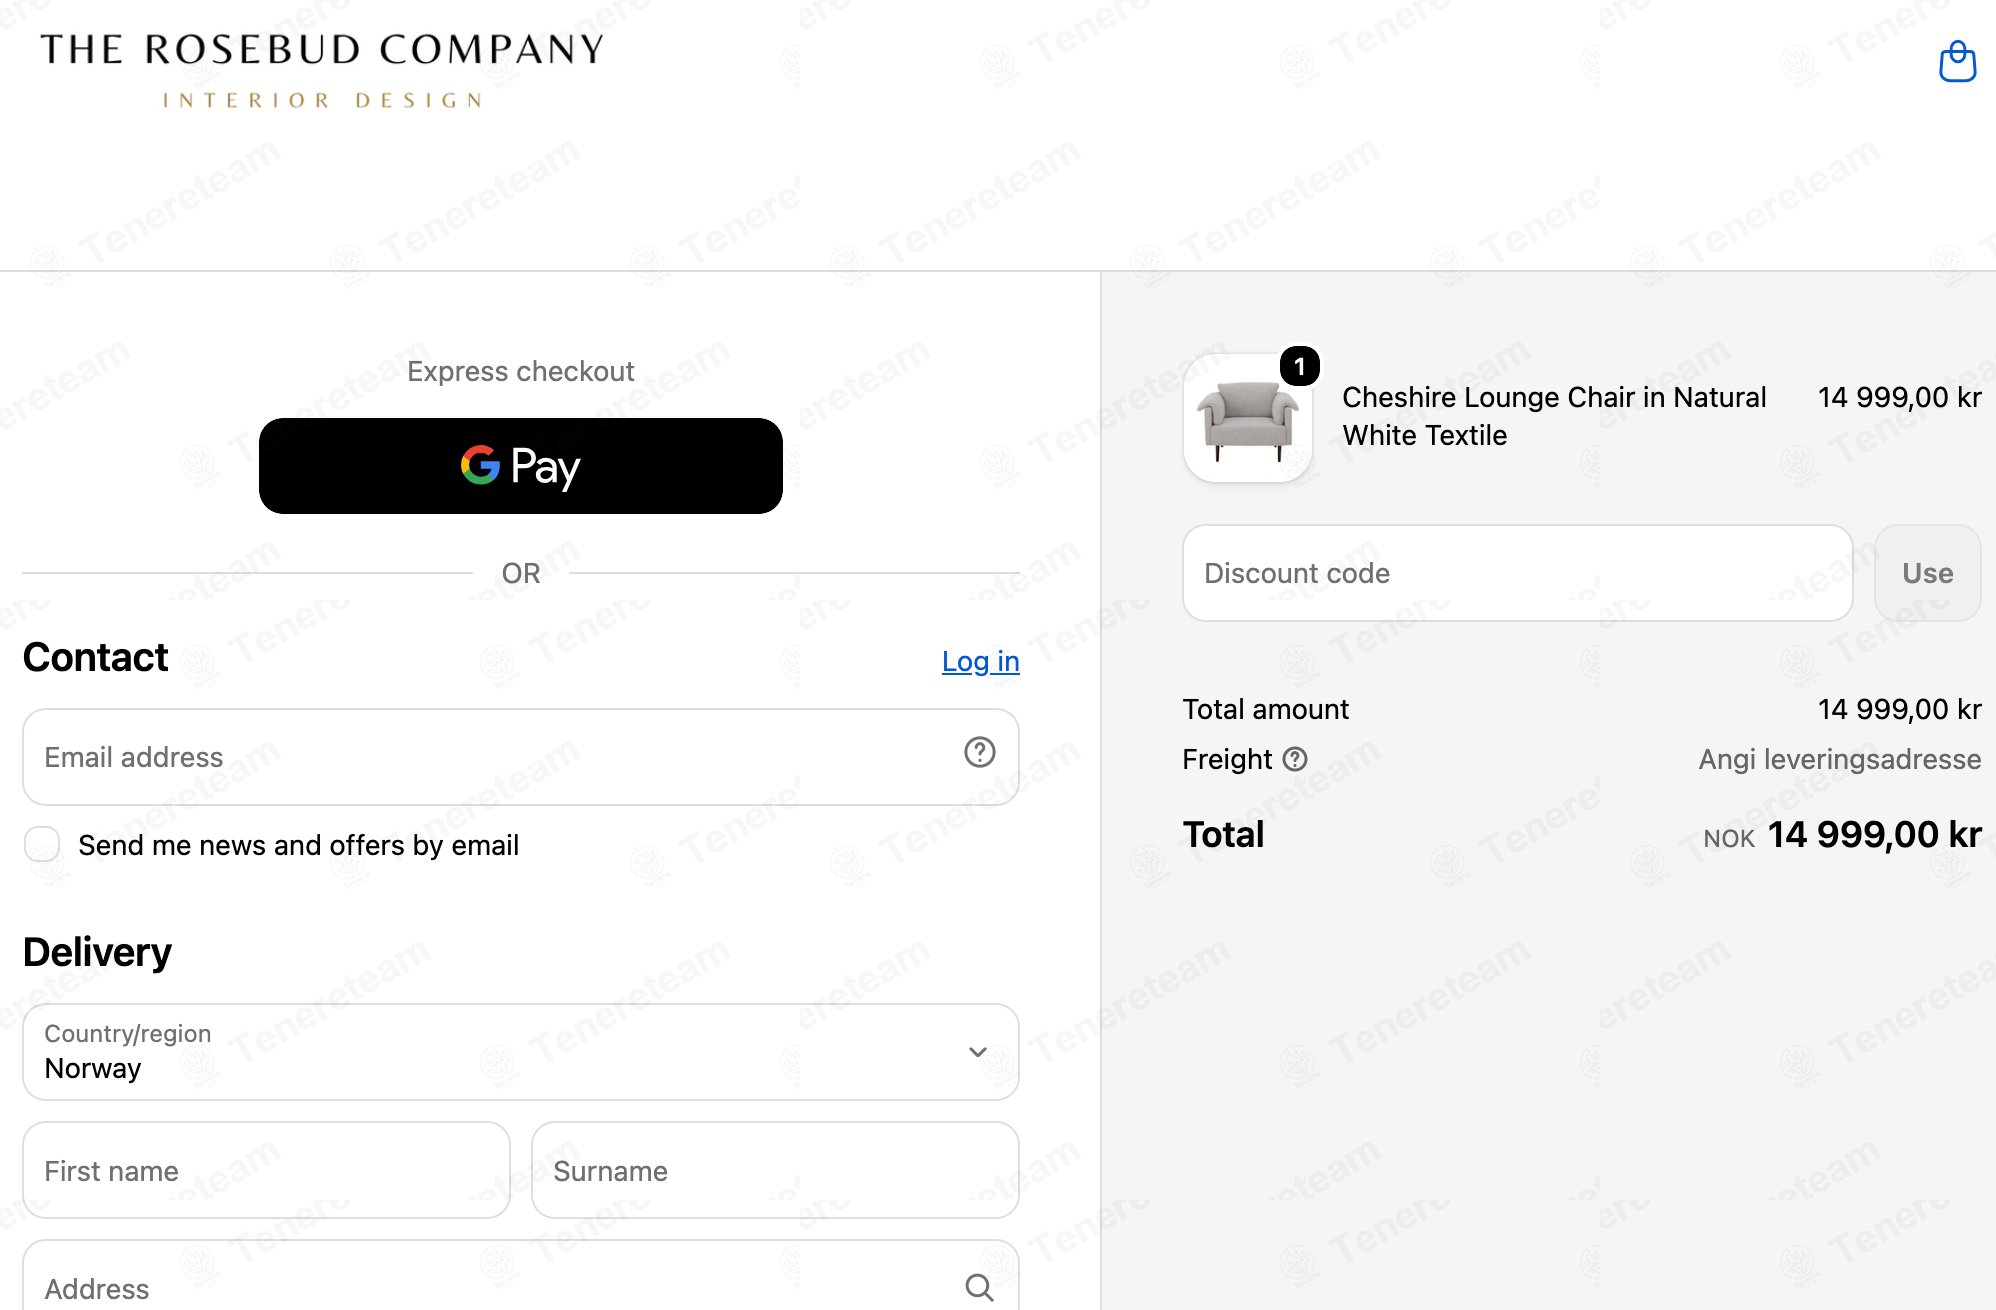
Task: Click the address search magnifier icon
Action: pos(979,1287)
